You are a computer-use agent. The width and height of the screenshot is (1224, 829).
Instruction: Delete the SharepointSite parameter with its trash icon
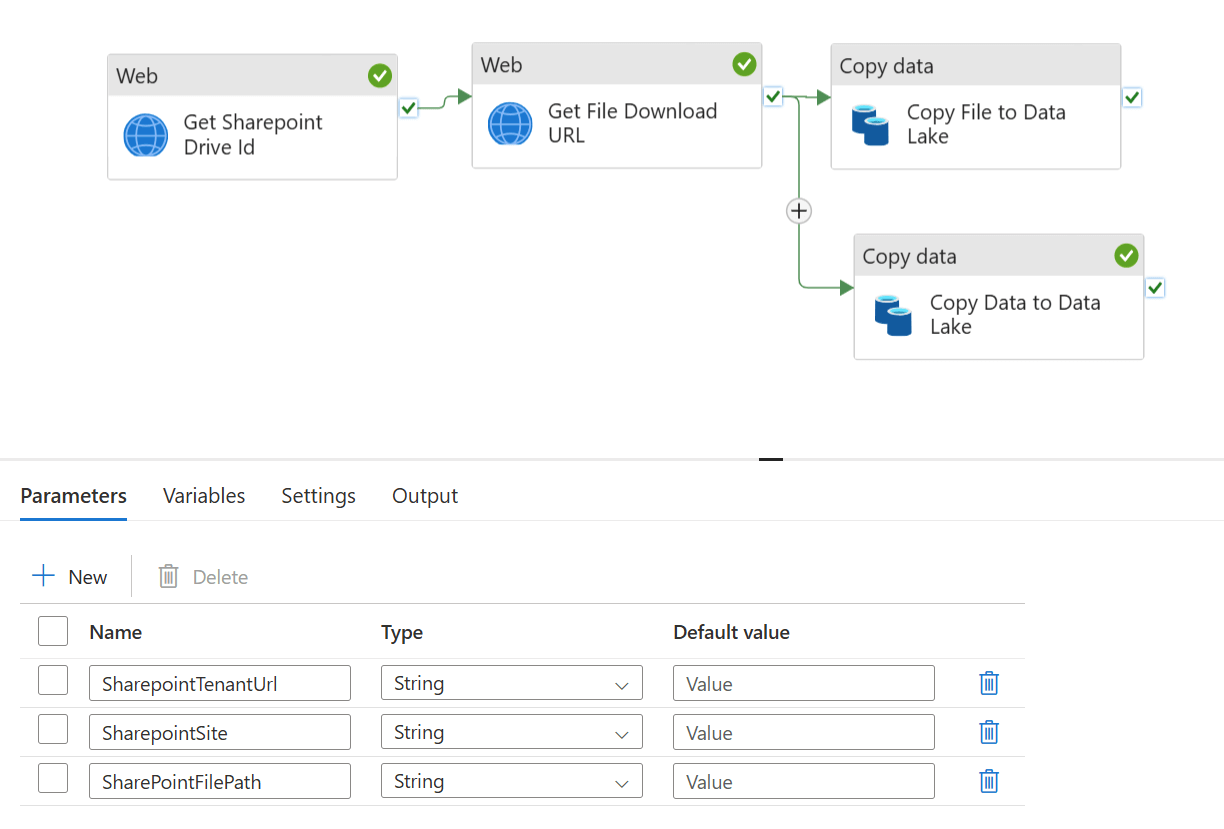click(x=989, y=732)
